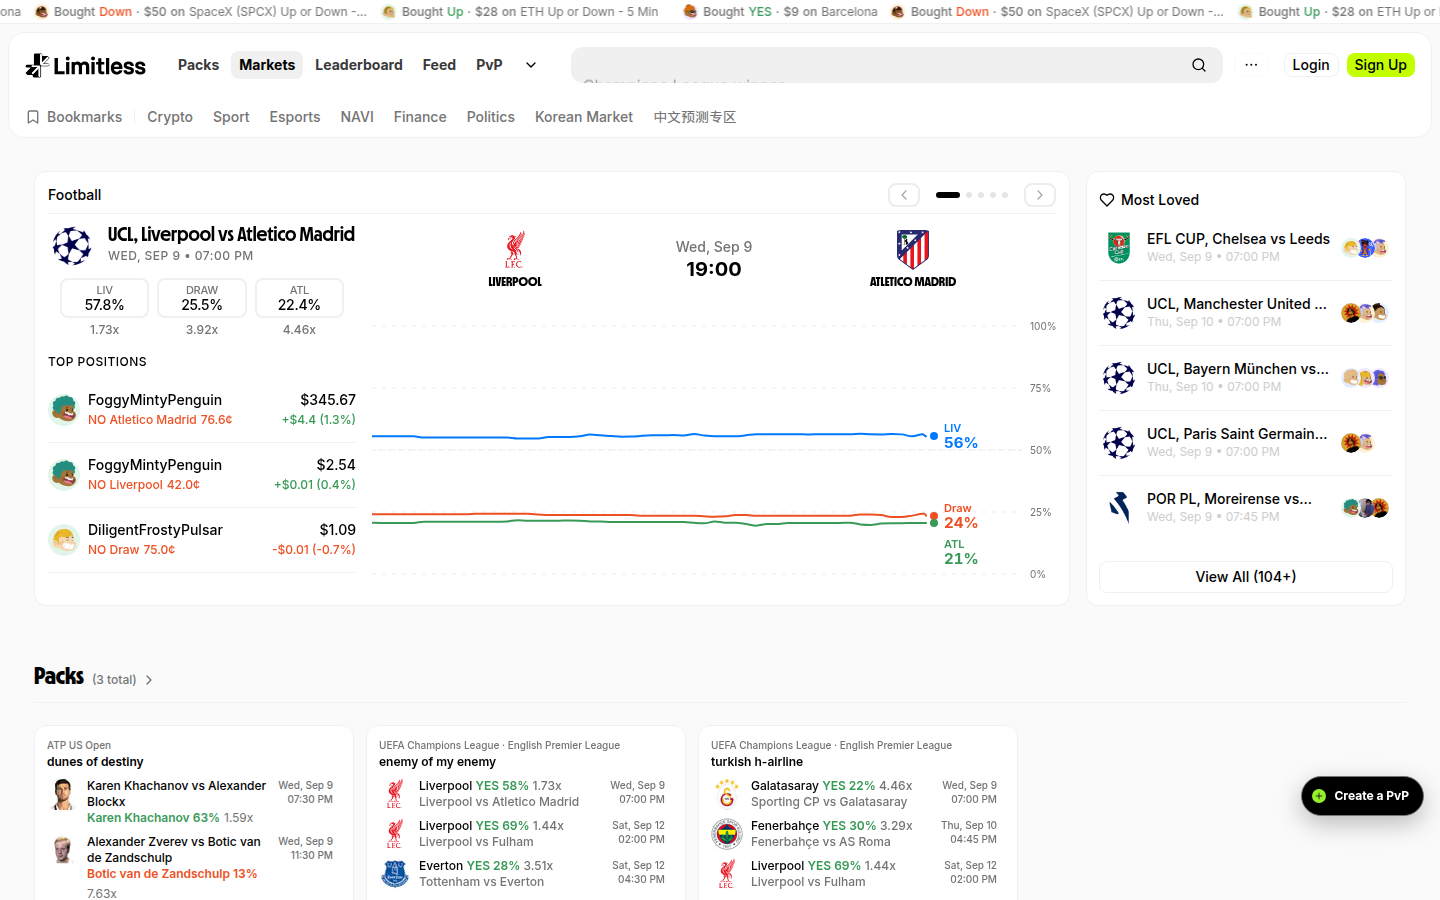1440x900 pixels.
Task: Jump to the last carousel page dot
Action: pyautogui.click(x=1005, y=195)
